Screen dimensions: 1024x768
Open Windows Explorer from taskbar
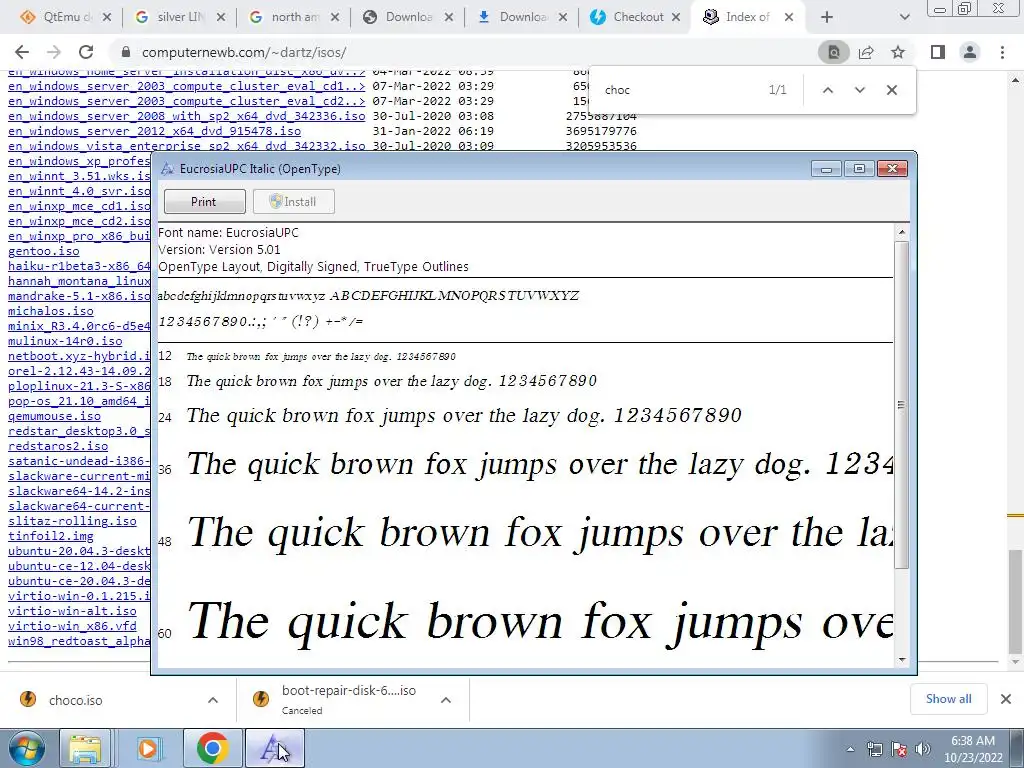coord(86,748)
